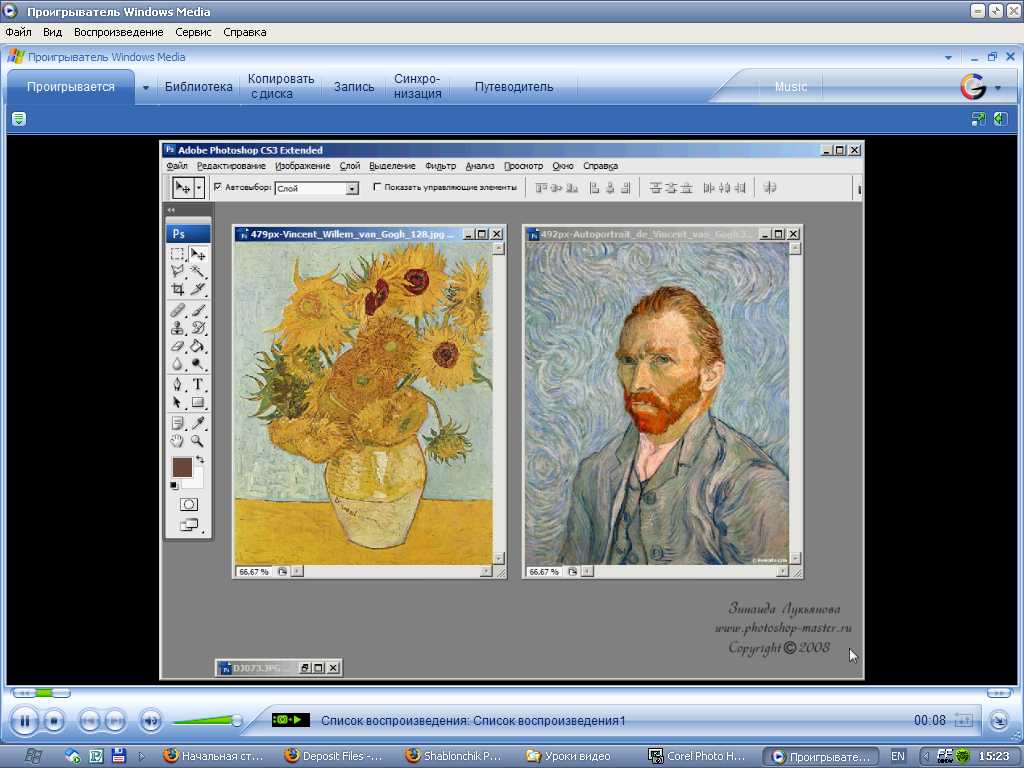
Task: Click the playback options green icon
Action: (x=19, y=119)
